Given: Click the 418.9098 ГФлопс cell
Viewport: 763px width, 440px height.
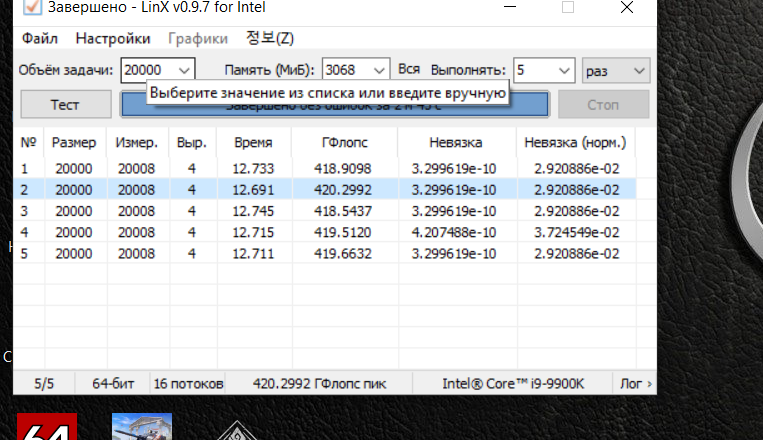Looking at the screenshot, I should click(x=343, y=168).
